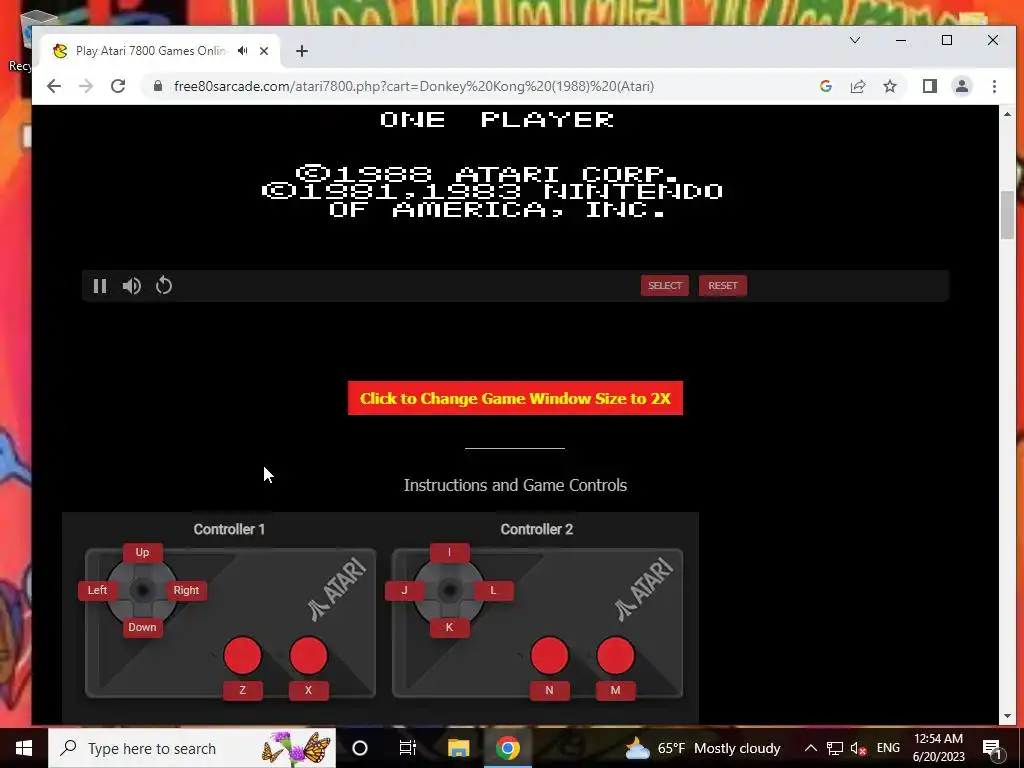The width and height of the screenshot is (1024, 768).
Task: Click the scrollbar down arrow
Action: [1008, 716]
